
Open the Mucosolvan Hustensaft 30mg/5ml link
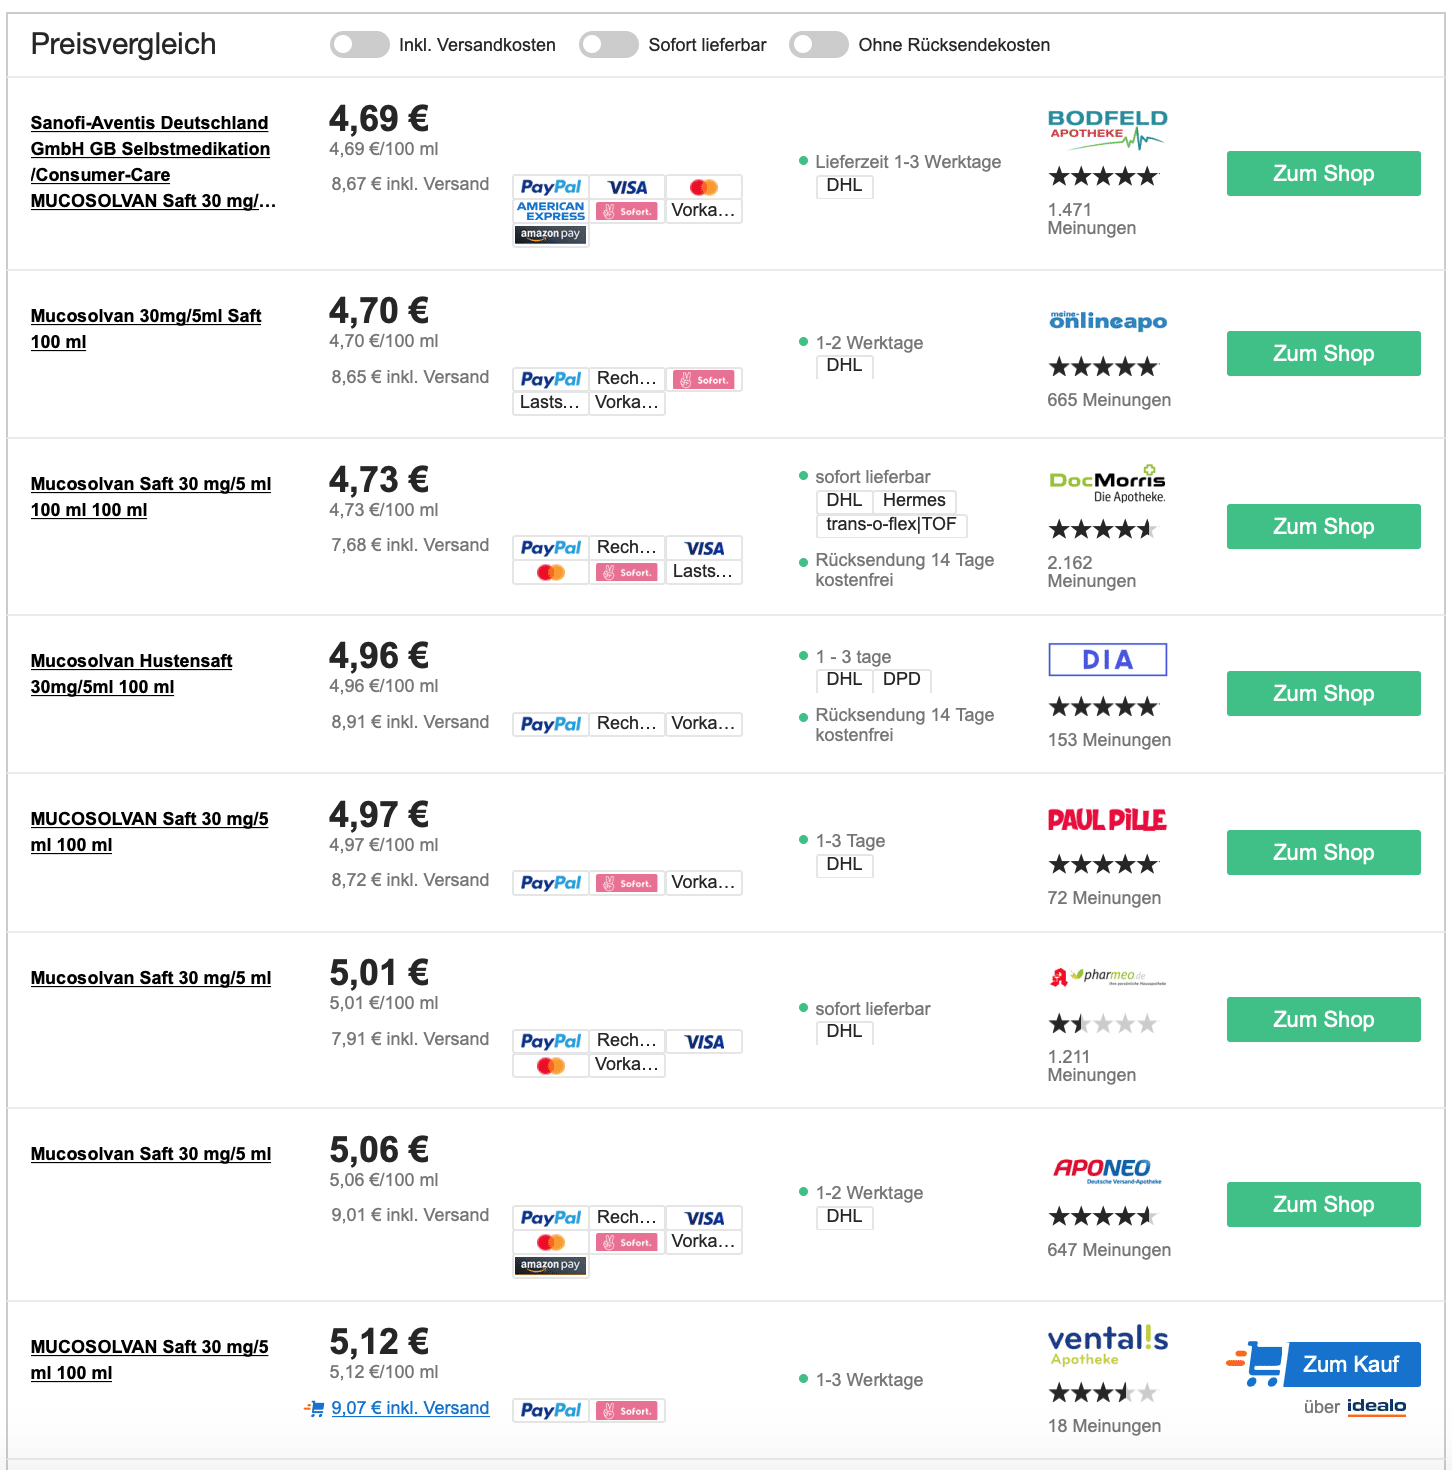pyautogui.click(x=131, y=674)
